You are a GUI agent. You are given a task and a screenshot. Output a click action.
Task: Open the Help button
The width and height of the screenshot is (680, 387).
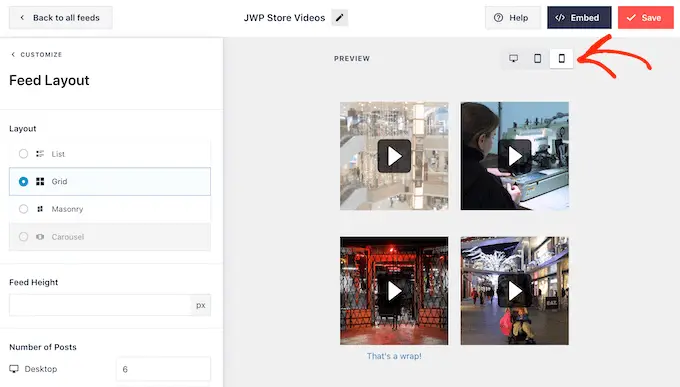pyautogui.click(x=513, y=18)
